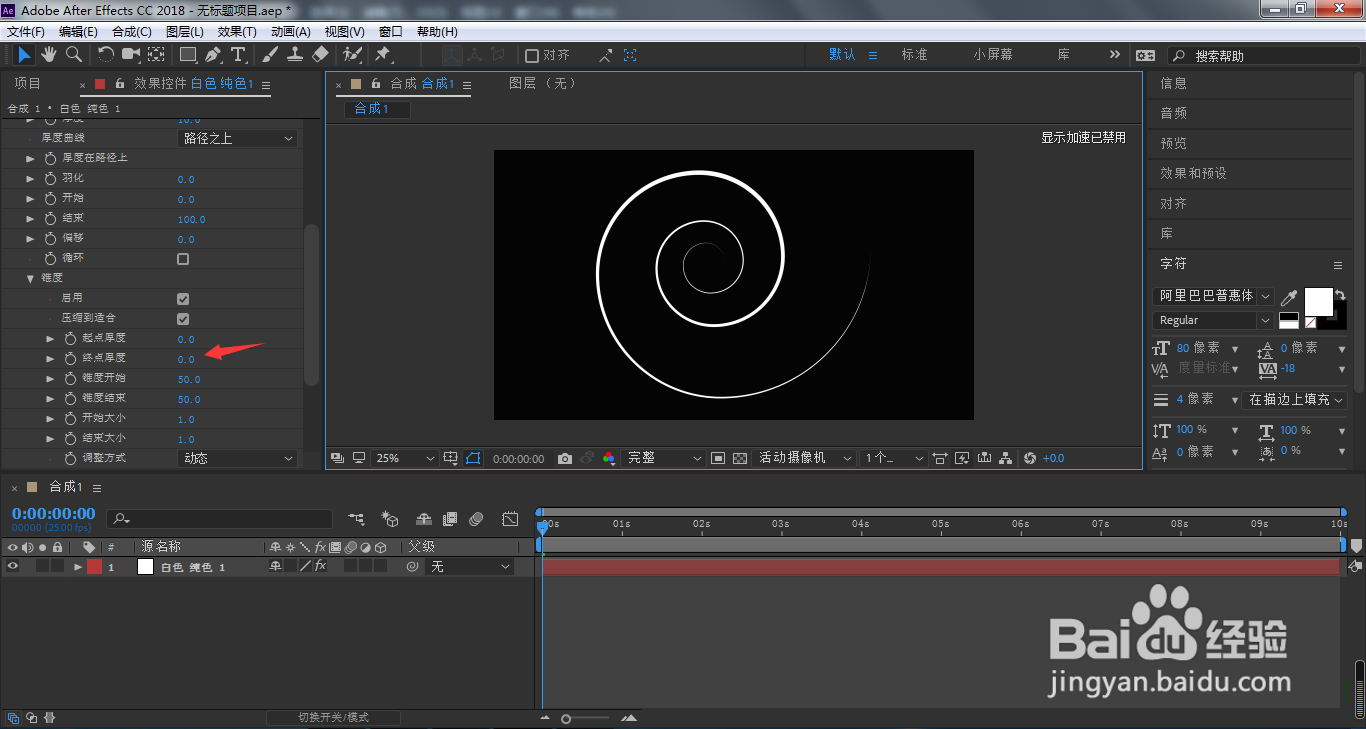The width and height of the screenshot is (1366, 729).
Task: Open the parent 无 dropdown for layer 1
Action: pyautogui.click(x=468, y=566)
